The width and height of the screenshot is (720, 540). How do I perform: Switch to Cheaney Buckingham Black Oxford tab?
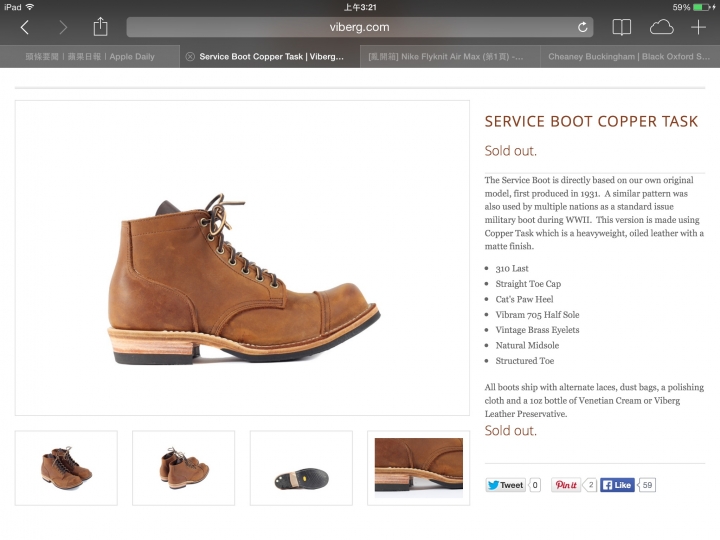[x=630, y=56]
